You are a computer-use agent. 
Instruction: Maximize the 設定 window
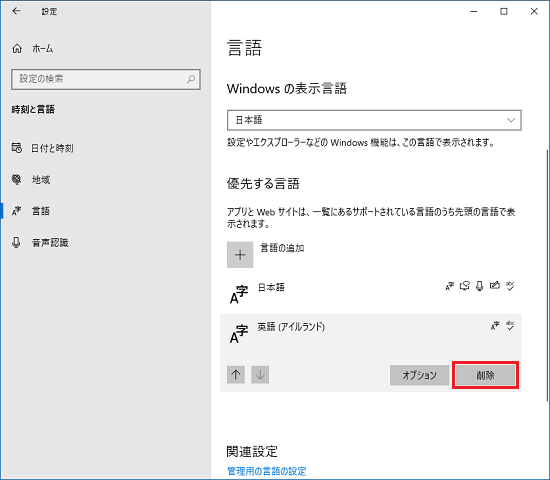[x=504, y=12]
